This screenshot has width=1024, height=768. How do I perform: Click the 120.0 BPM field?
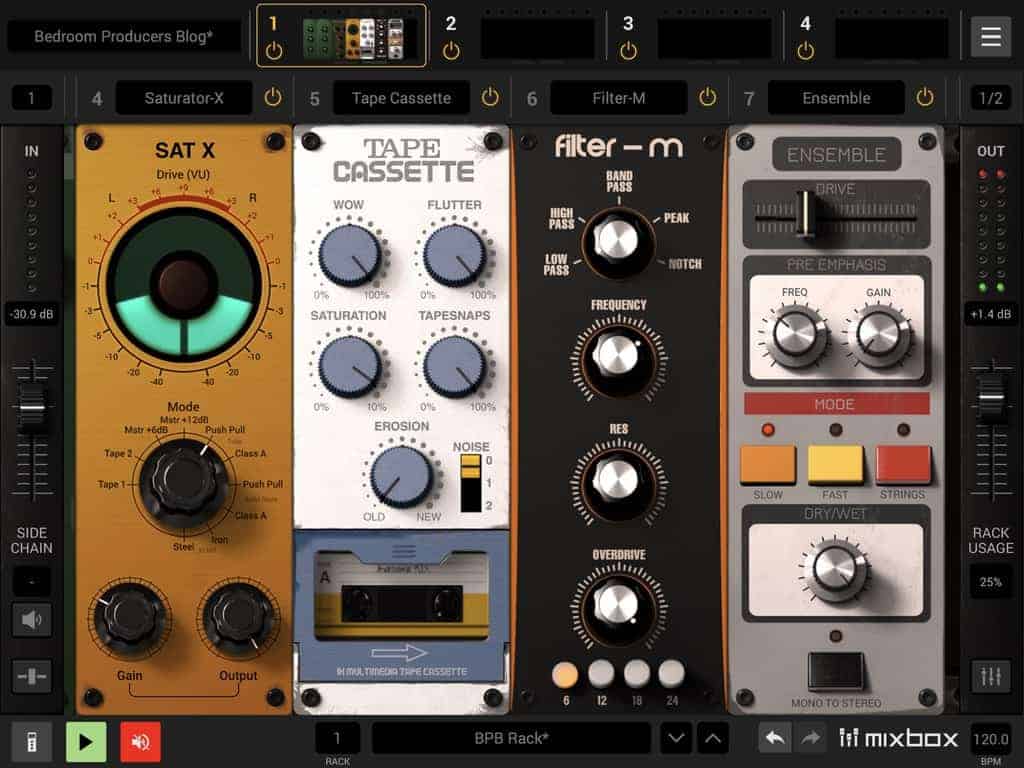(x=990, y=739)
